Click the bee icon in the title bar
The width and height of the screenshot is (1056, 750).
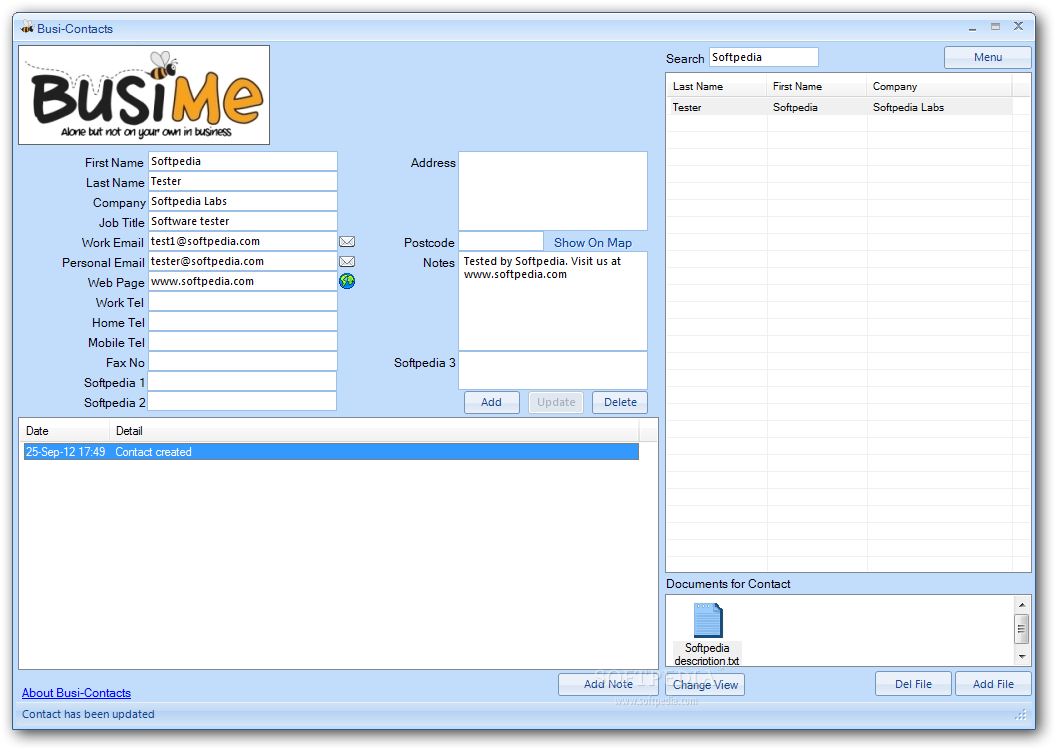coord(27,28)
